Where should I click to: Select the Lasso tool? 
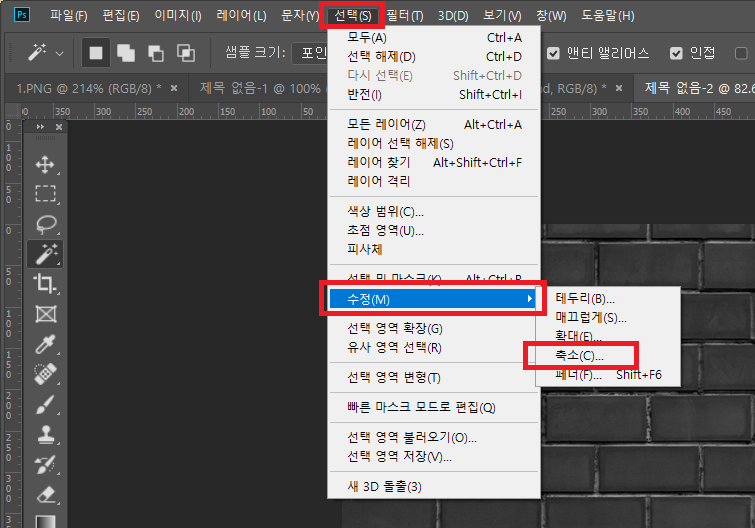(45, 224)
